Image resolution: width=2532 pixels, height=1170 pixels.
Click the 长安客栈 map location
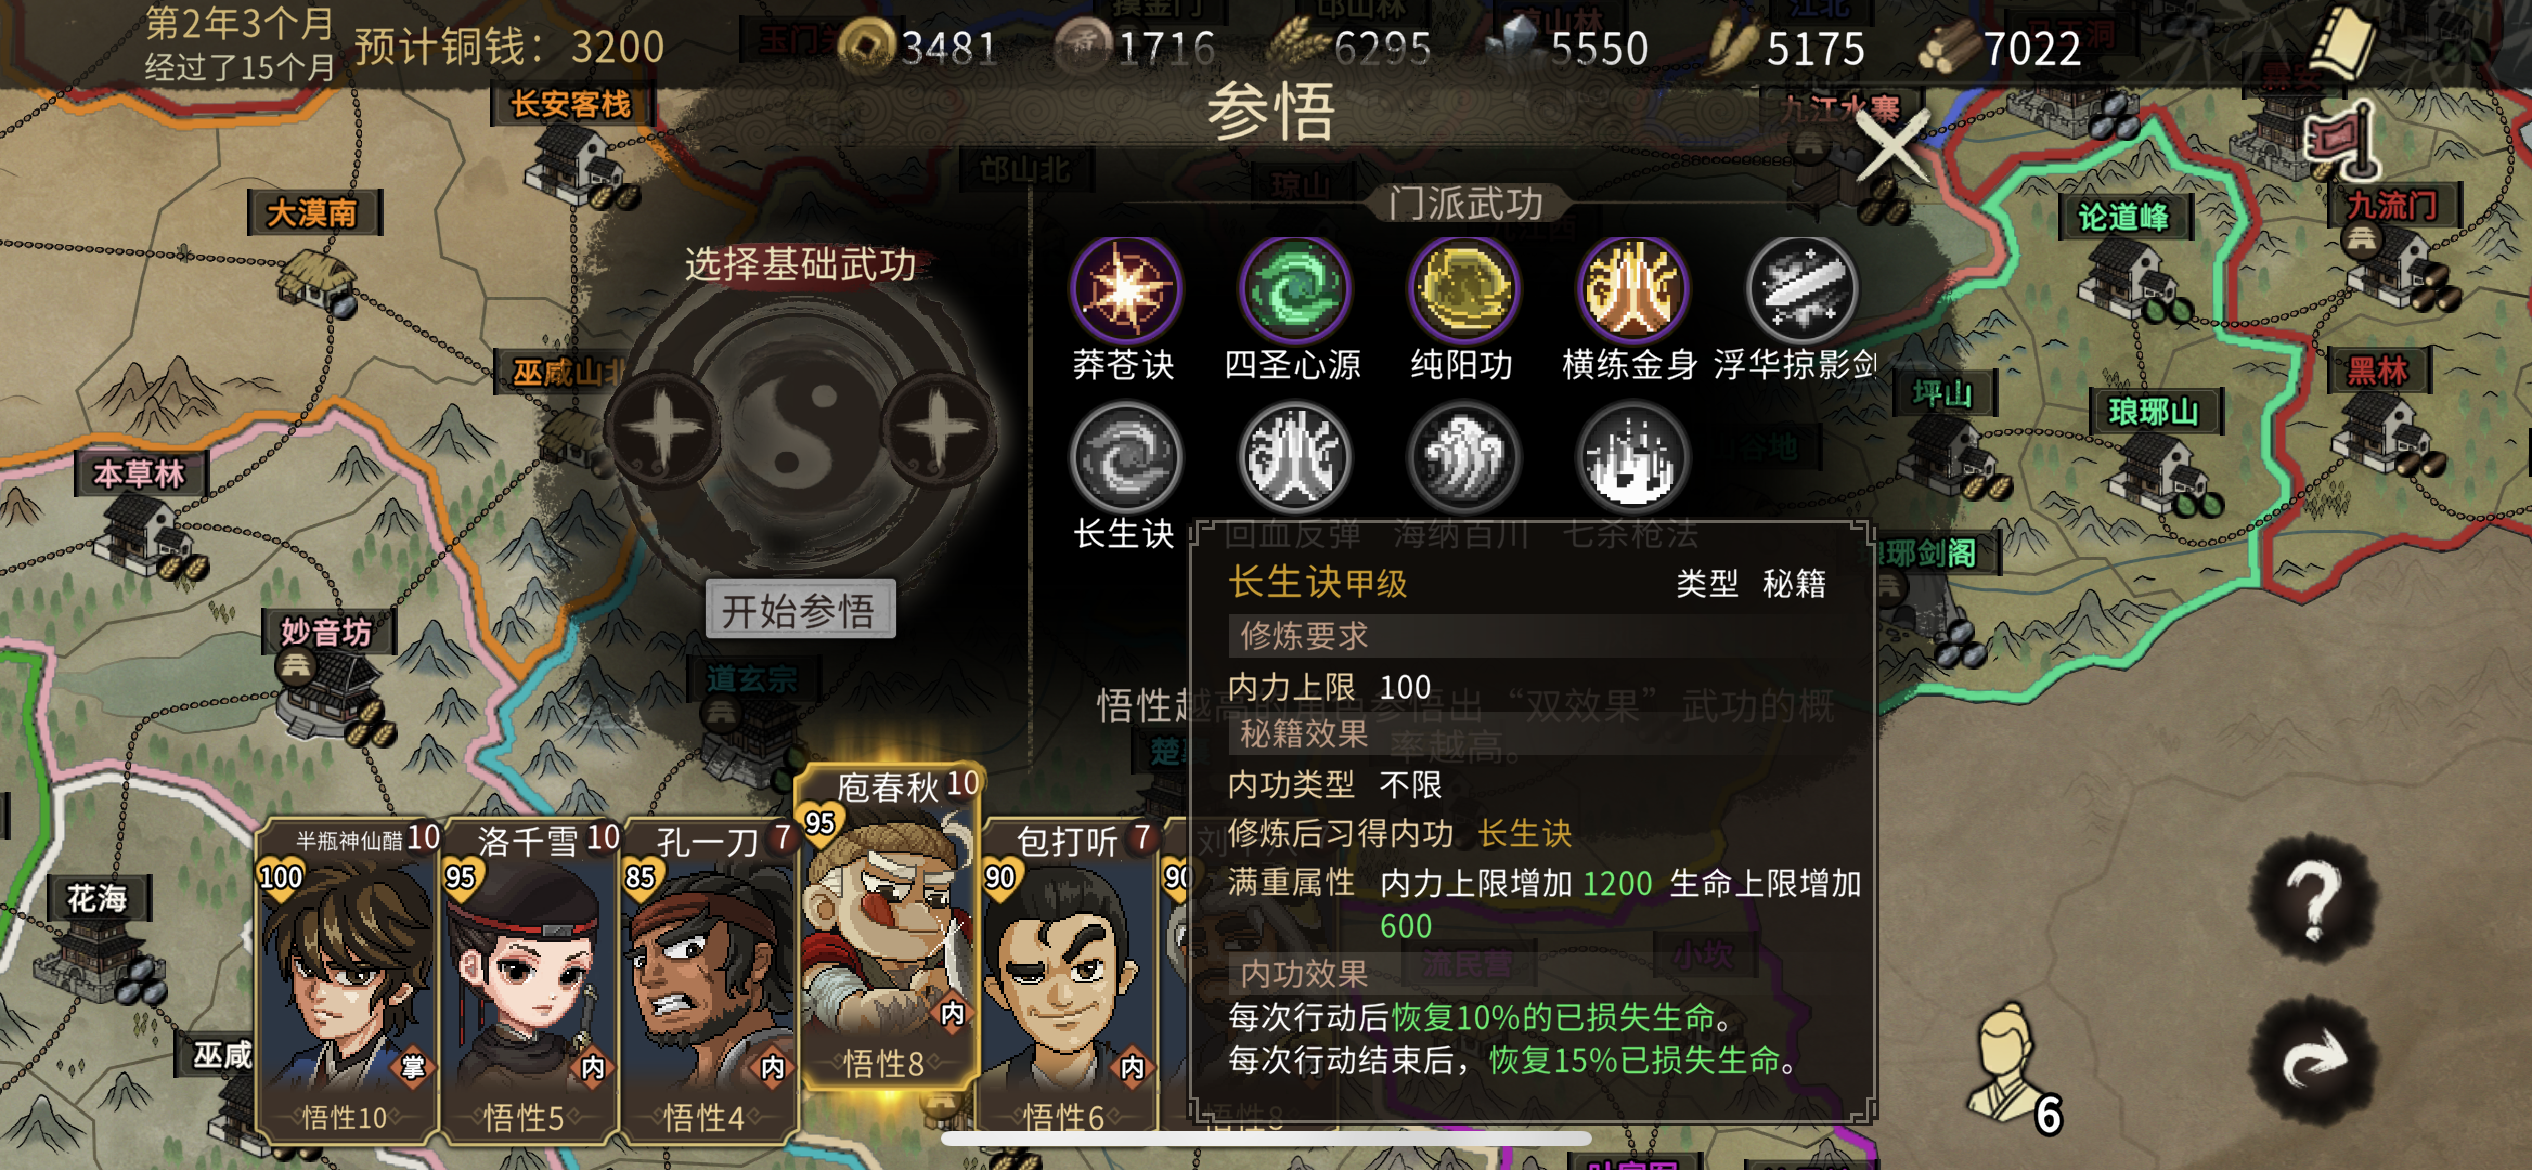[x=572, y=104]
